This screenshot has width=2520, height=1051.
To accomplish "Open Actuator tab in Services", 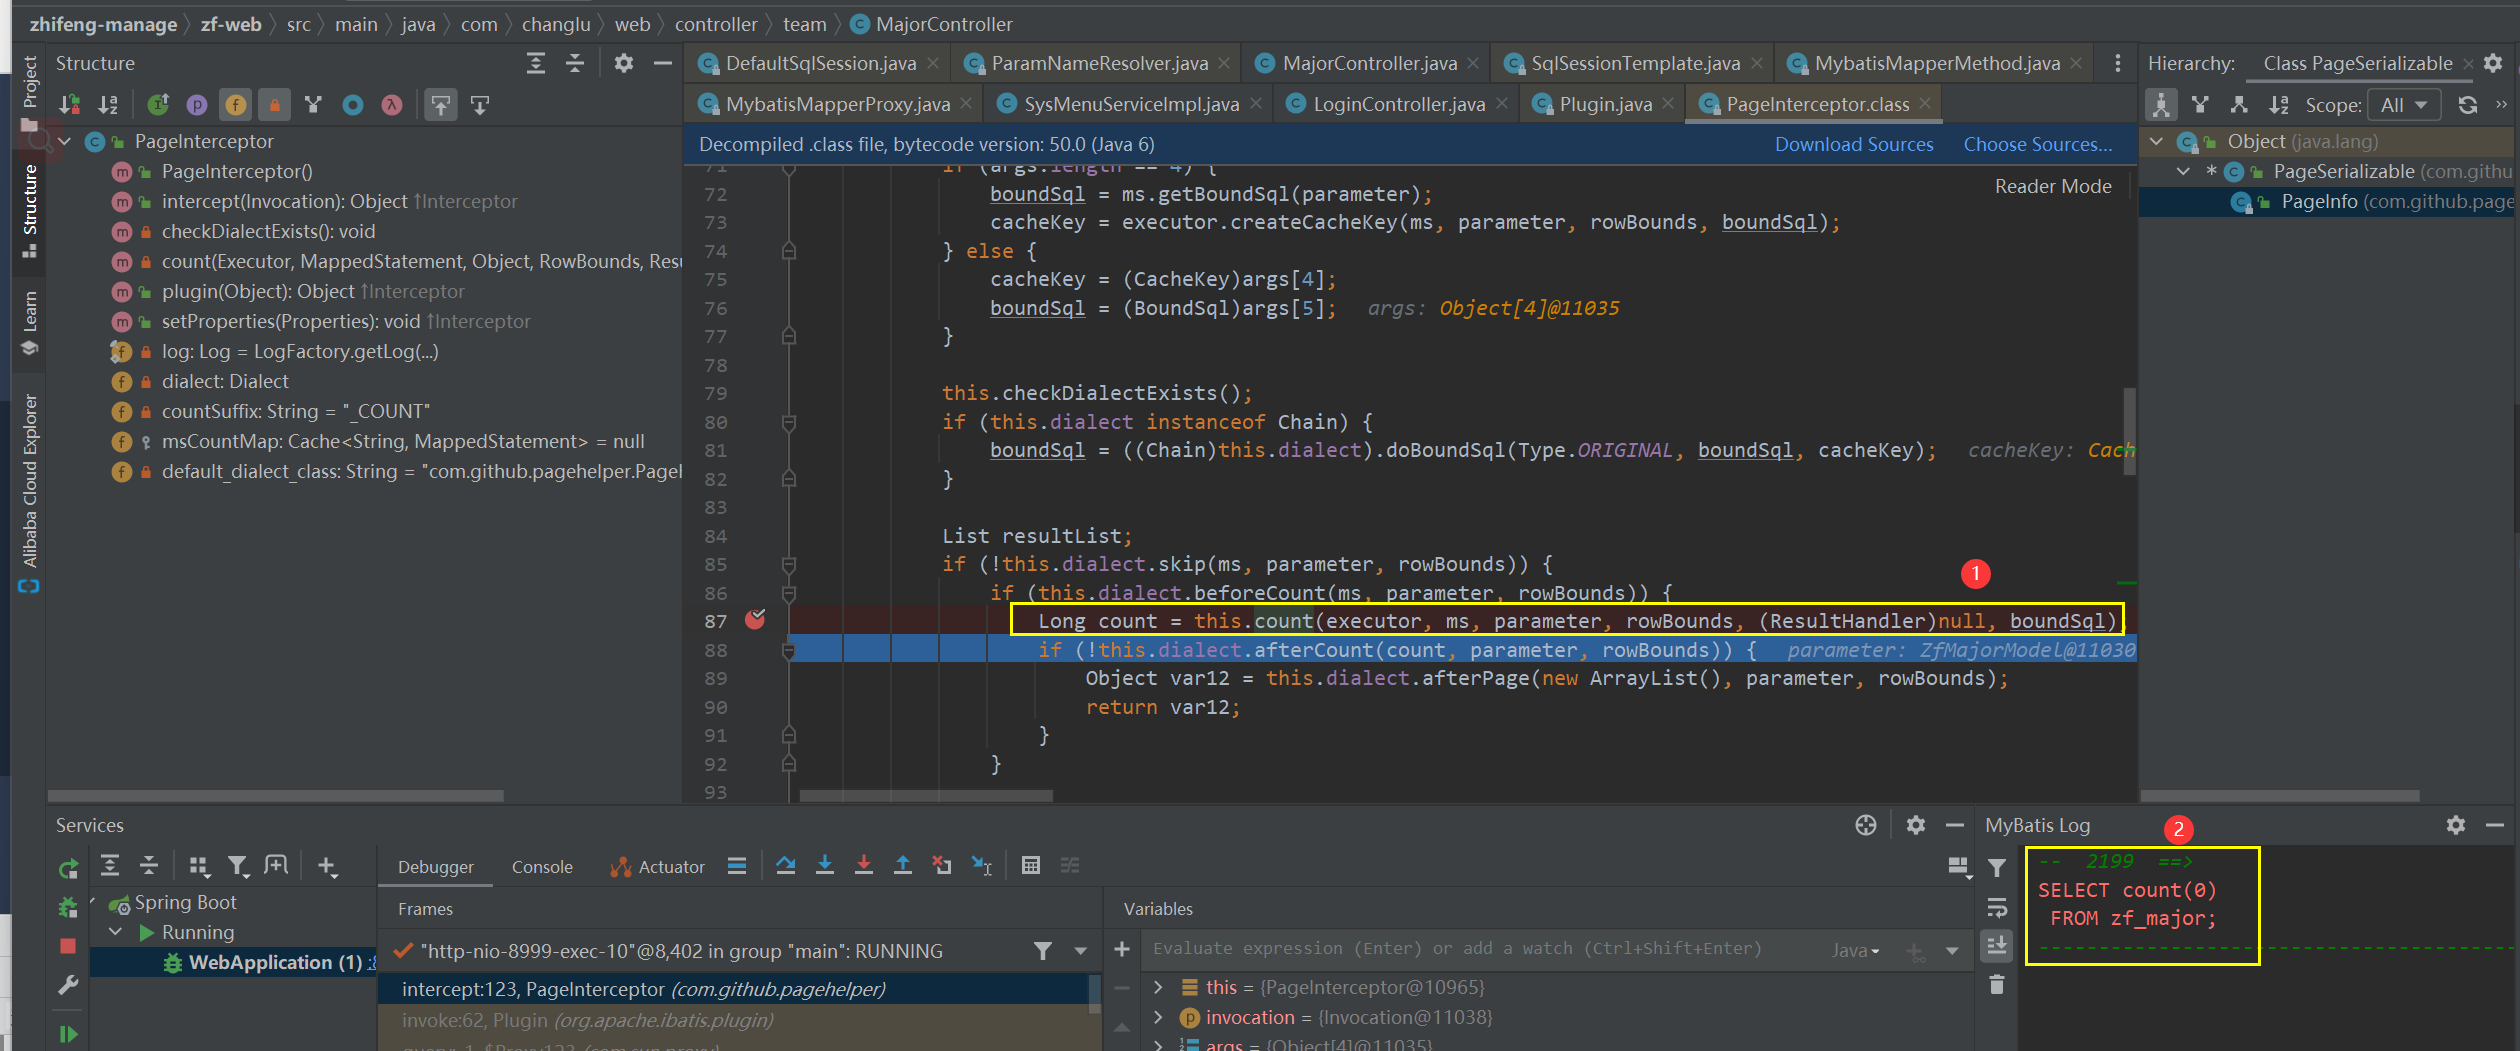I will coord(657,866).
